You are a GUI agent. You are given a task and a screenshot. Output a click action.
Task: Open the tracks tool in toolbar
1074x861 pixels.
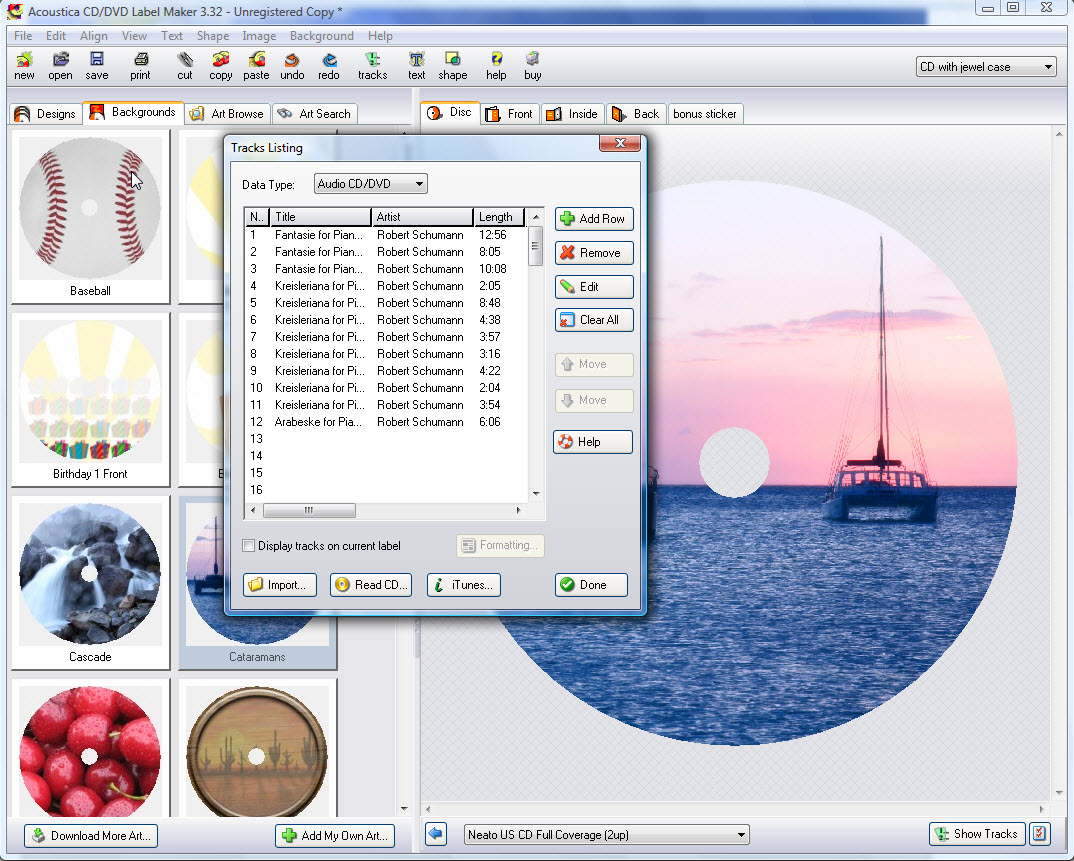tap(373, 66)
